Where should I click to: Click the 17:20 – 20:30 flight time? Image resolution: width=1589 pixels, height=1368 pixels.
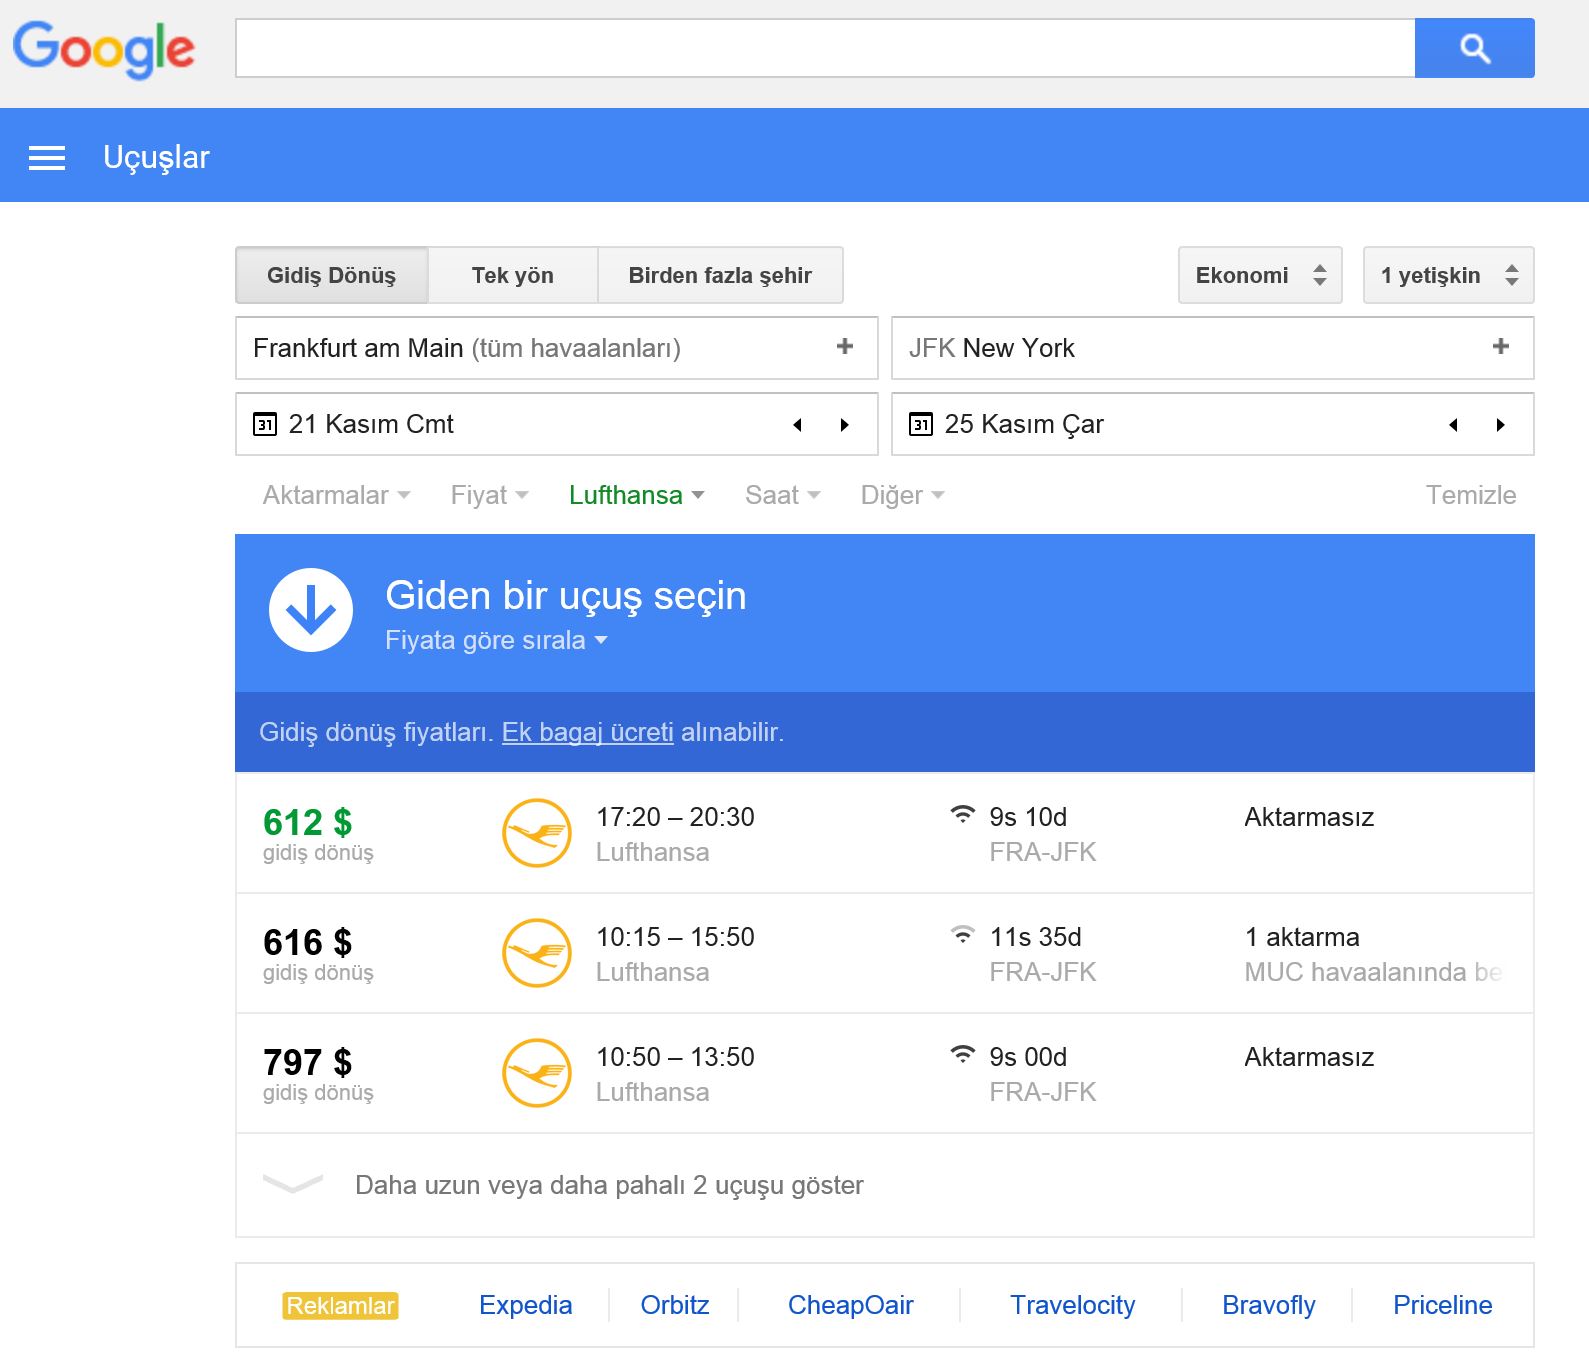675,817
